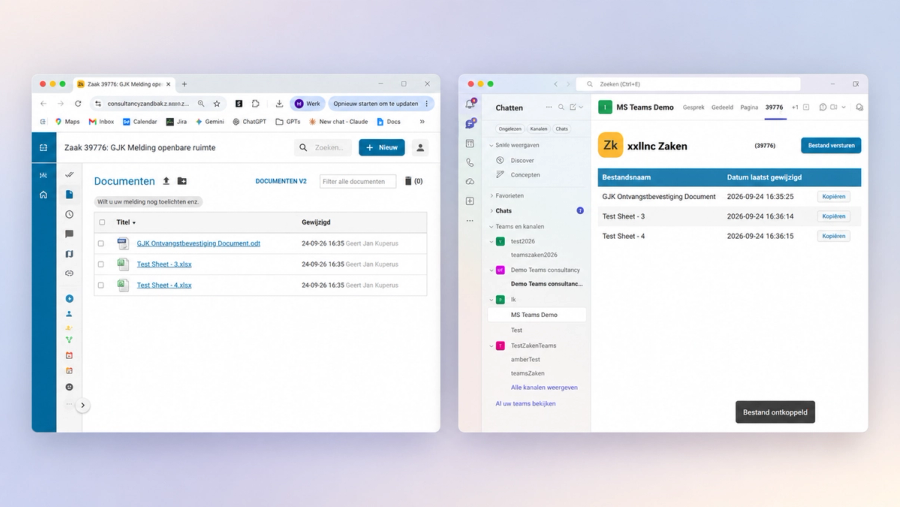Switch to Gesprek tab
Image resolution: width=900 pixels, height=507 pixels.
[x=693, y=107]
